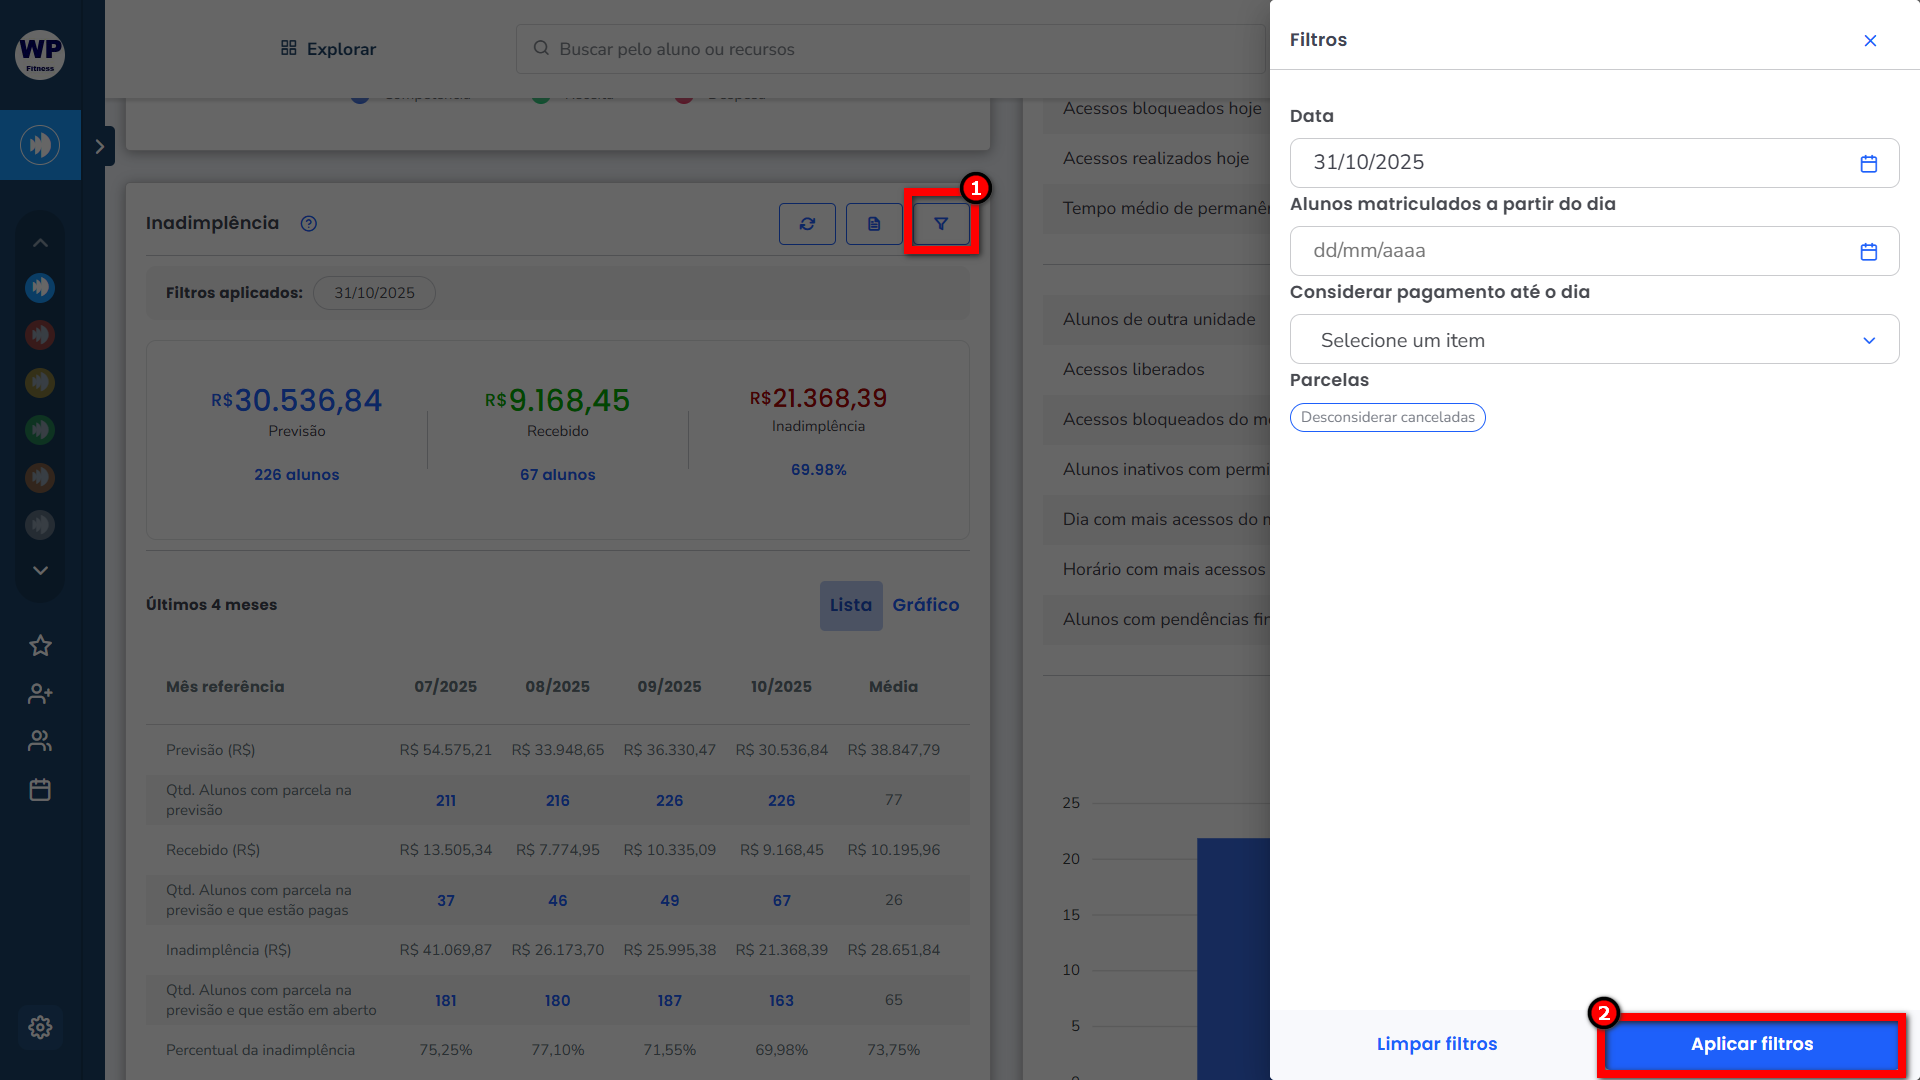Click the Alunos matriculados date input field
The width and height of the screenshot is (1920, 1080).
click(1570, 251)
